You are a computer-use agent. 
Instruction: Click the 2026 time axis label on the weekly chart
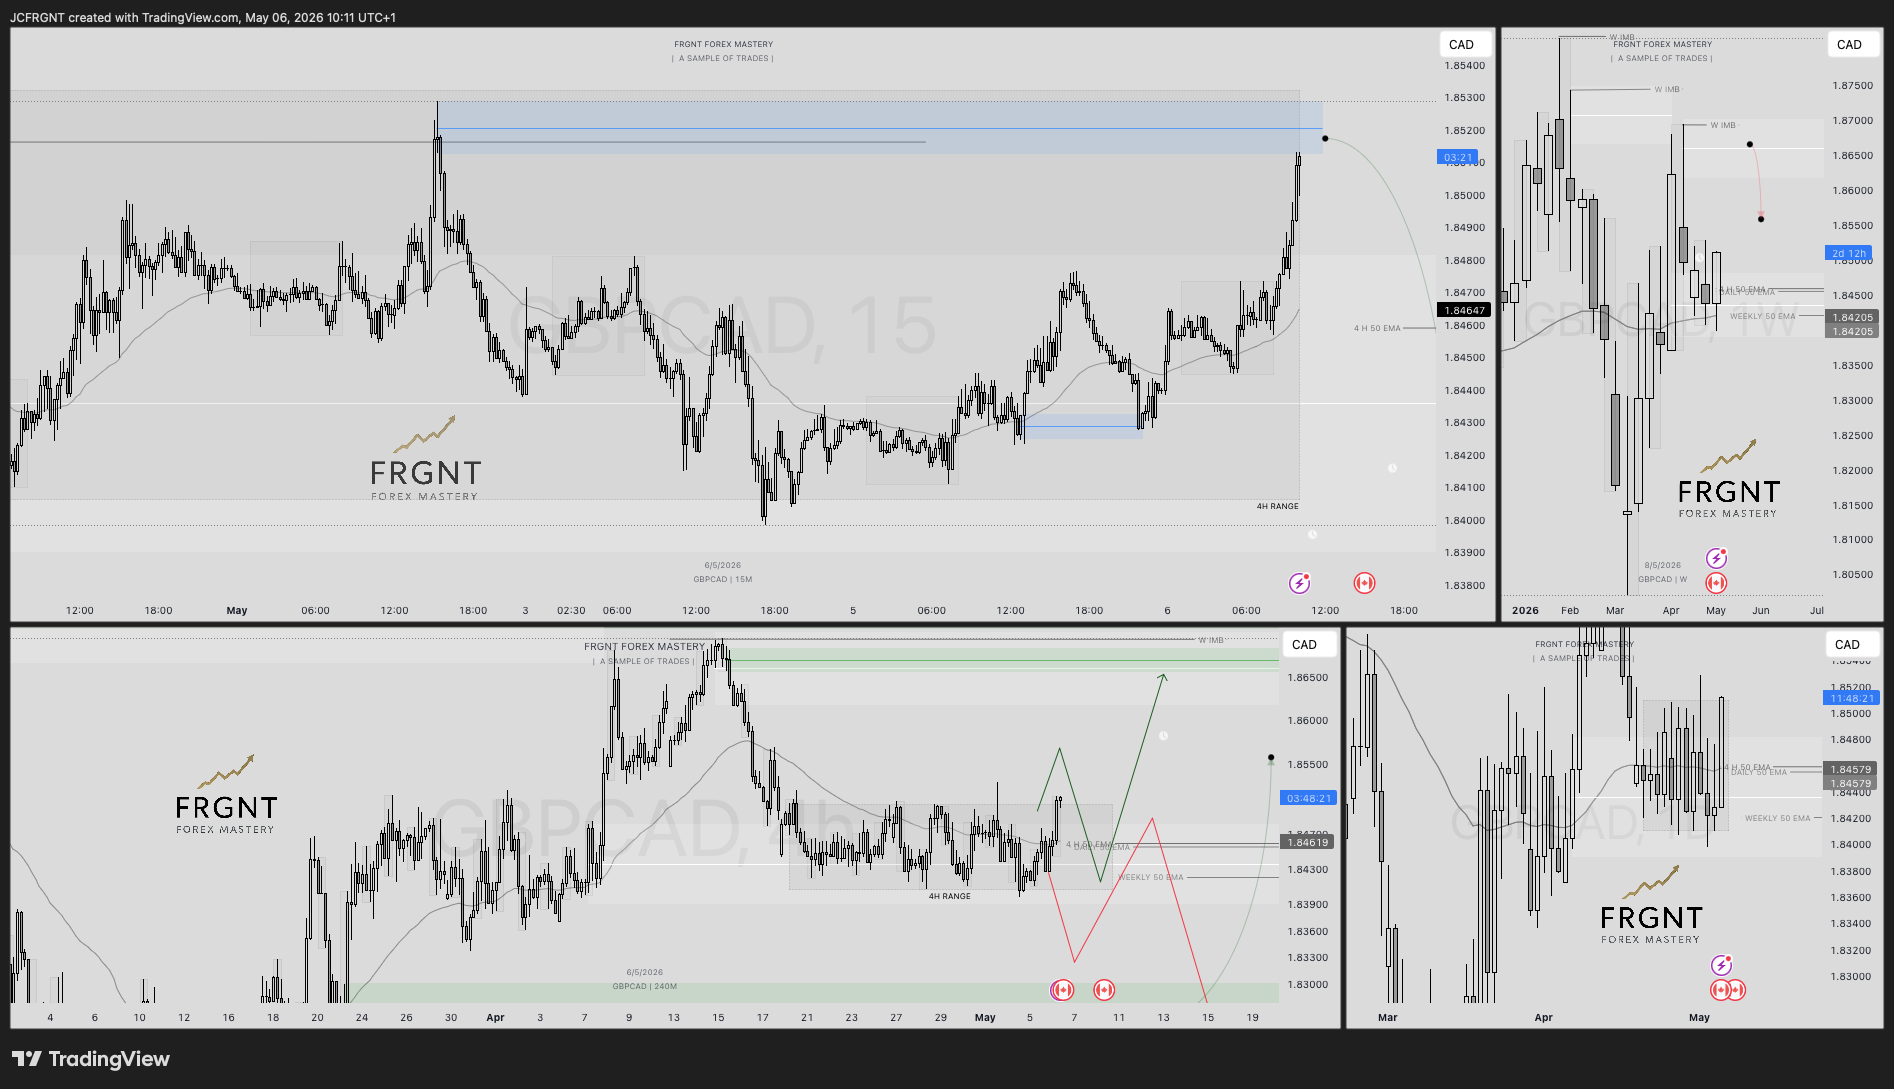(1525, 610)
